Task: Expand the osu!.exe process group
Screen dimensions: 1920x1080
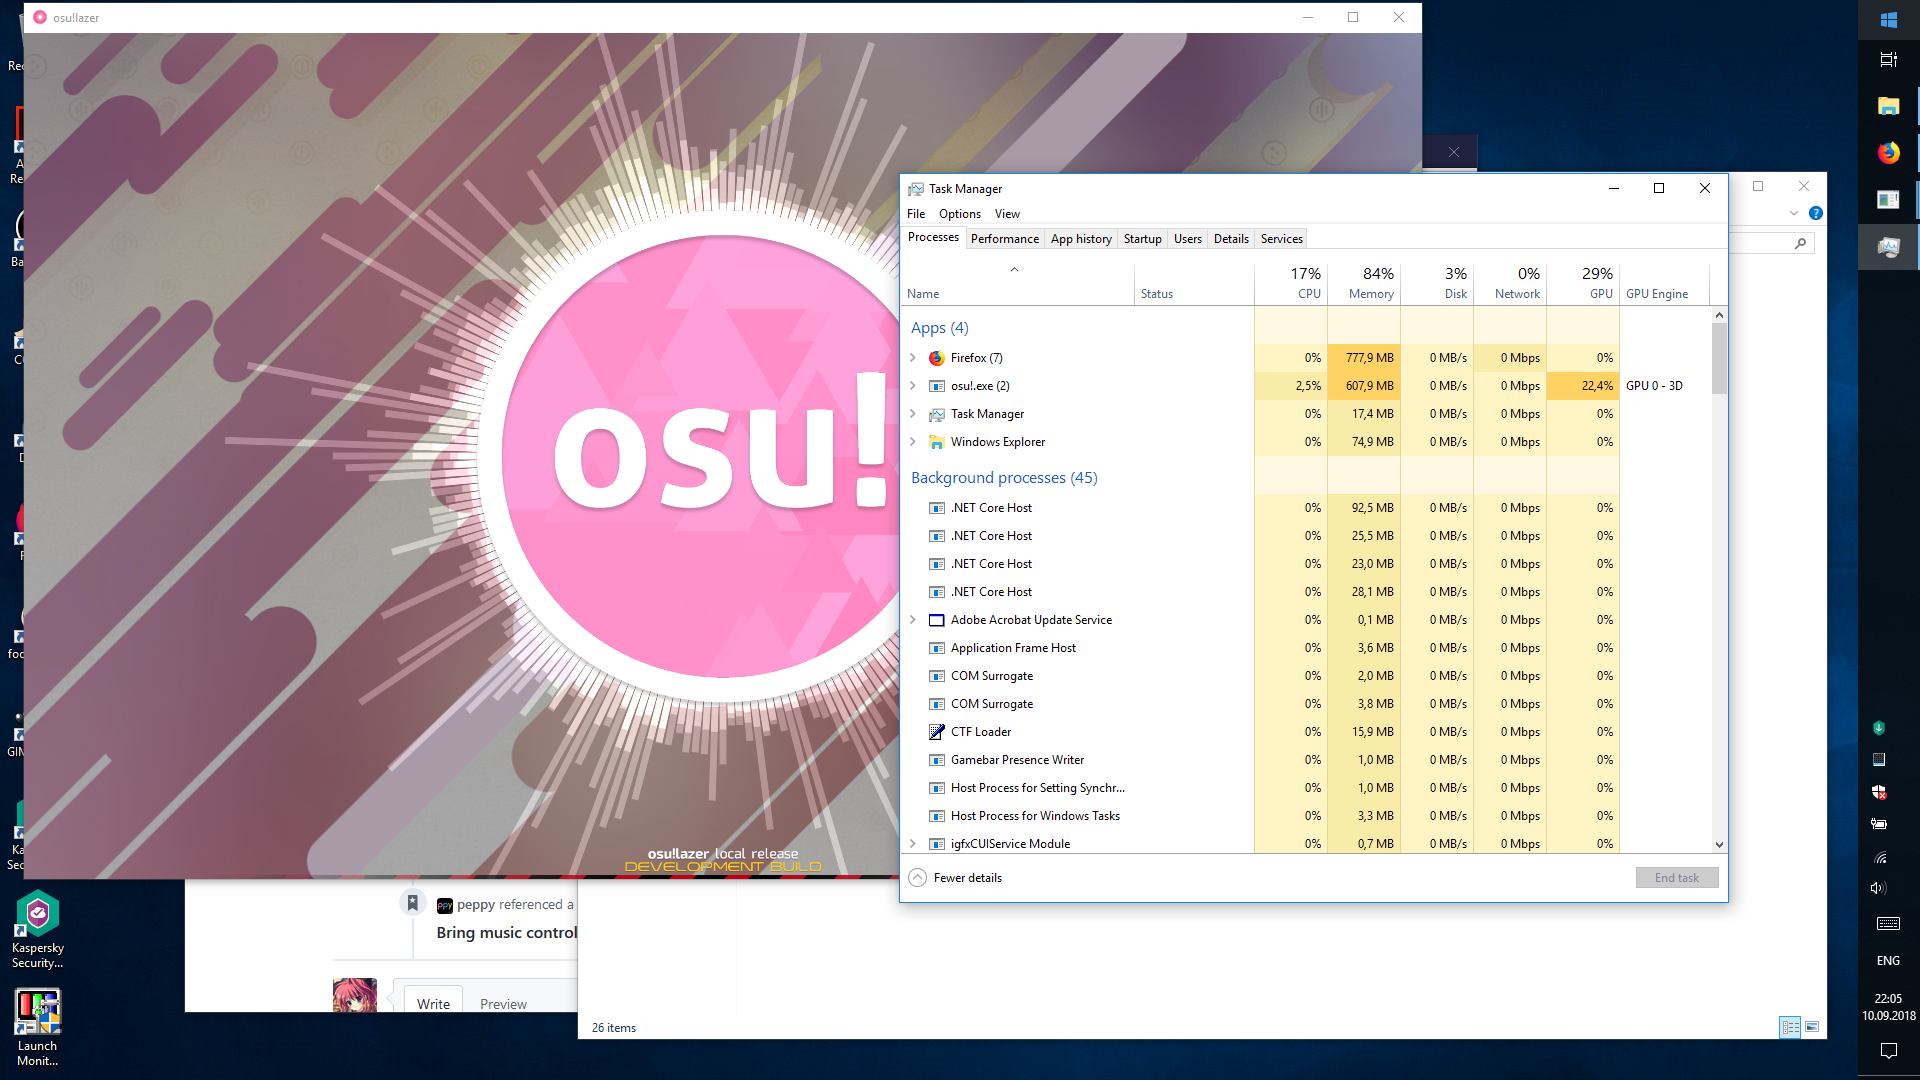Action: tap(913, 386)
